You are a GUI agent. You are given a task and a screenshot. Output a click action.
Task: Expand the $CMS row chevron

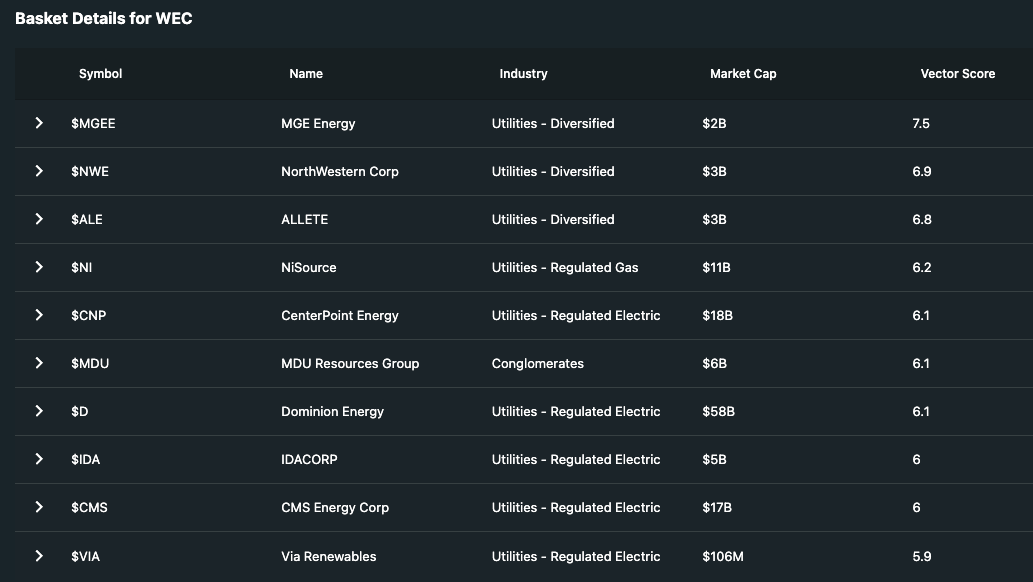coord(39,508)
